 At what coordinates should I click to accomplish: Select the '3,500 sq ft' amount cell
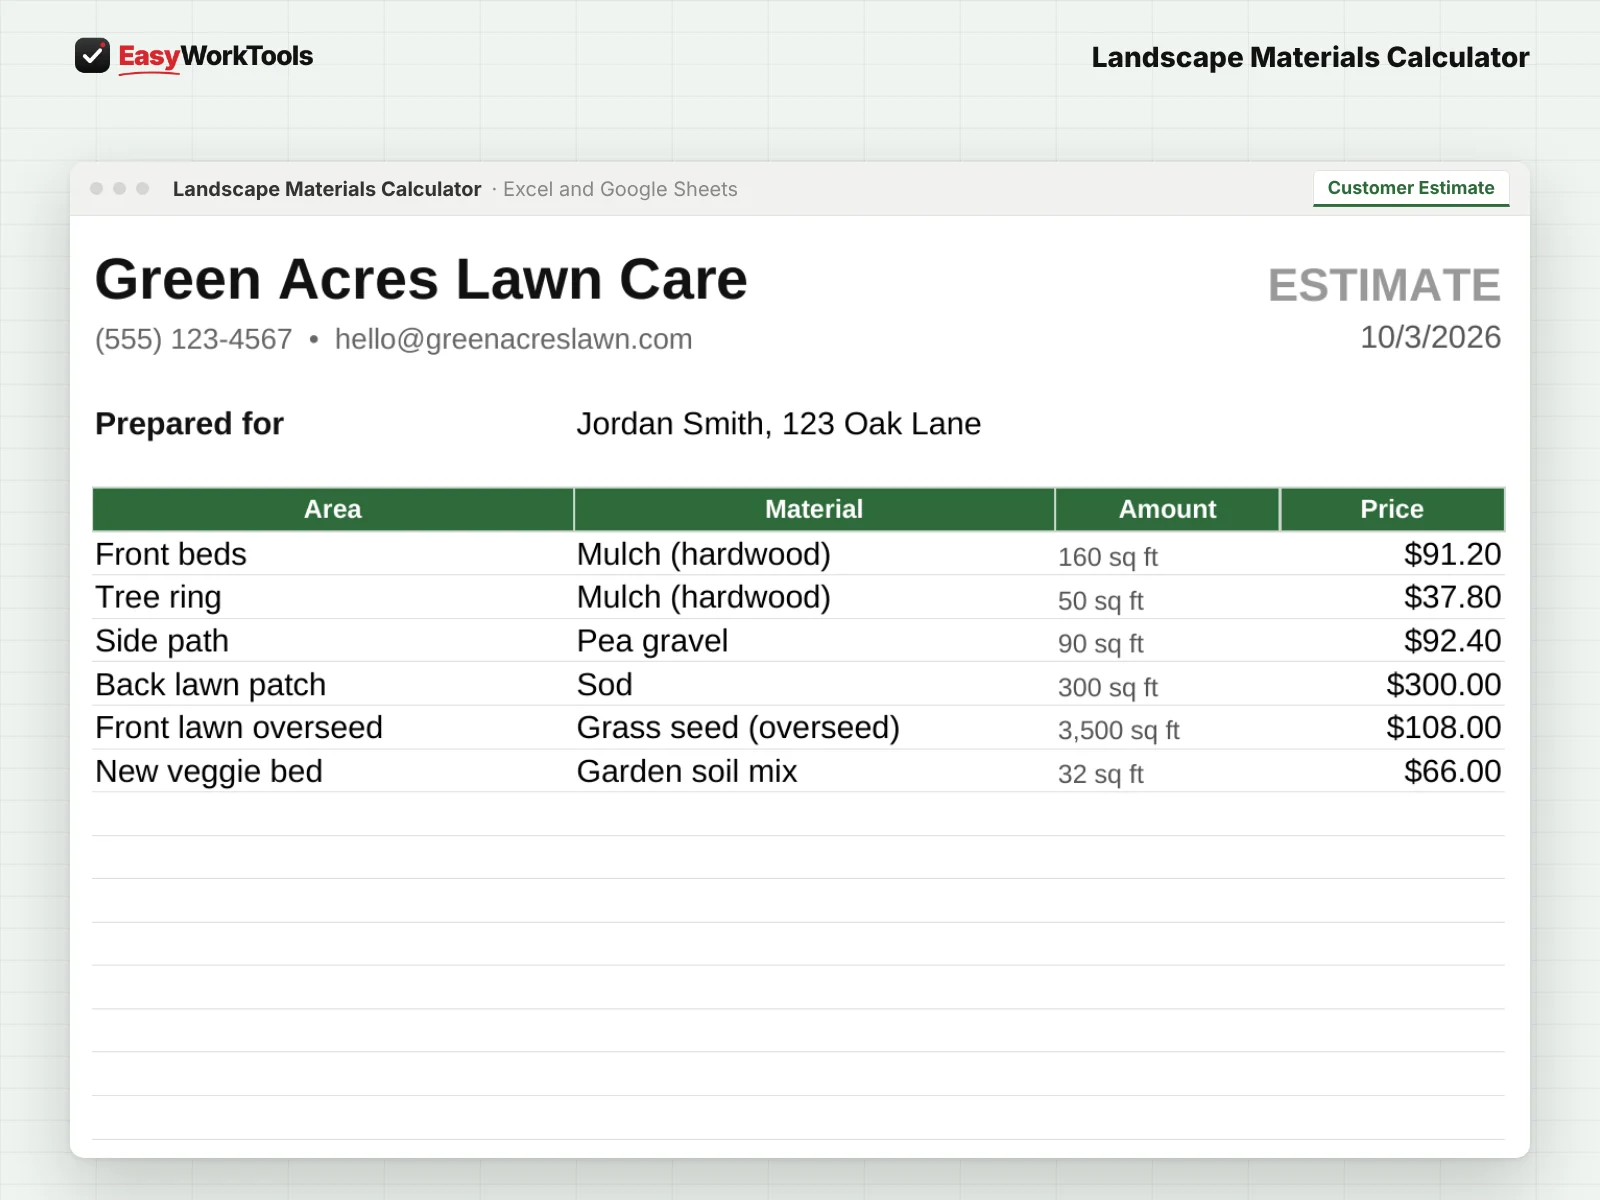pyautogui.click(x=1167, y=729)
